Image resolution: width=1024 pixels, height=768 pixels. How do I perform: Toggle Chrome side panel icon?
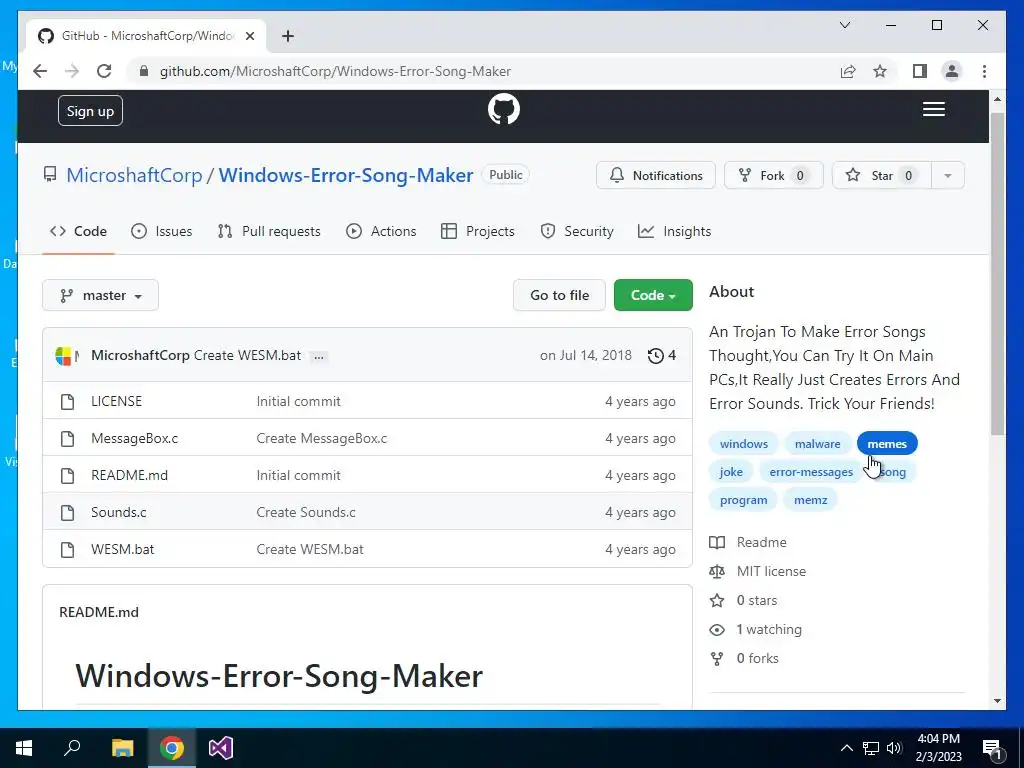click(920, 71)
